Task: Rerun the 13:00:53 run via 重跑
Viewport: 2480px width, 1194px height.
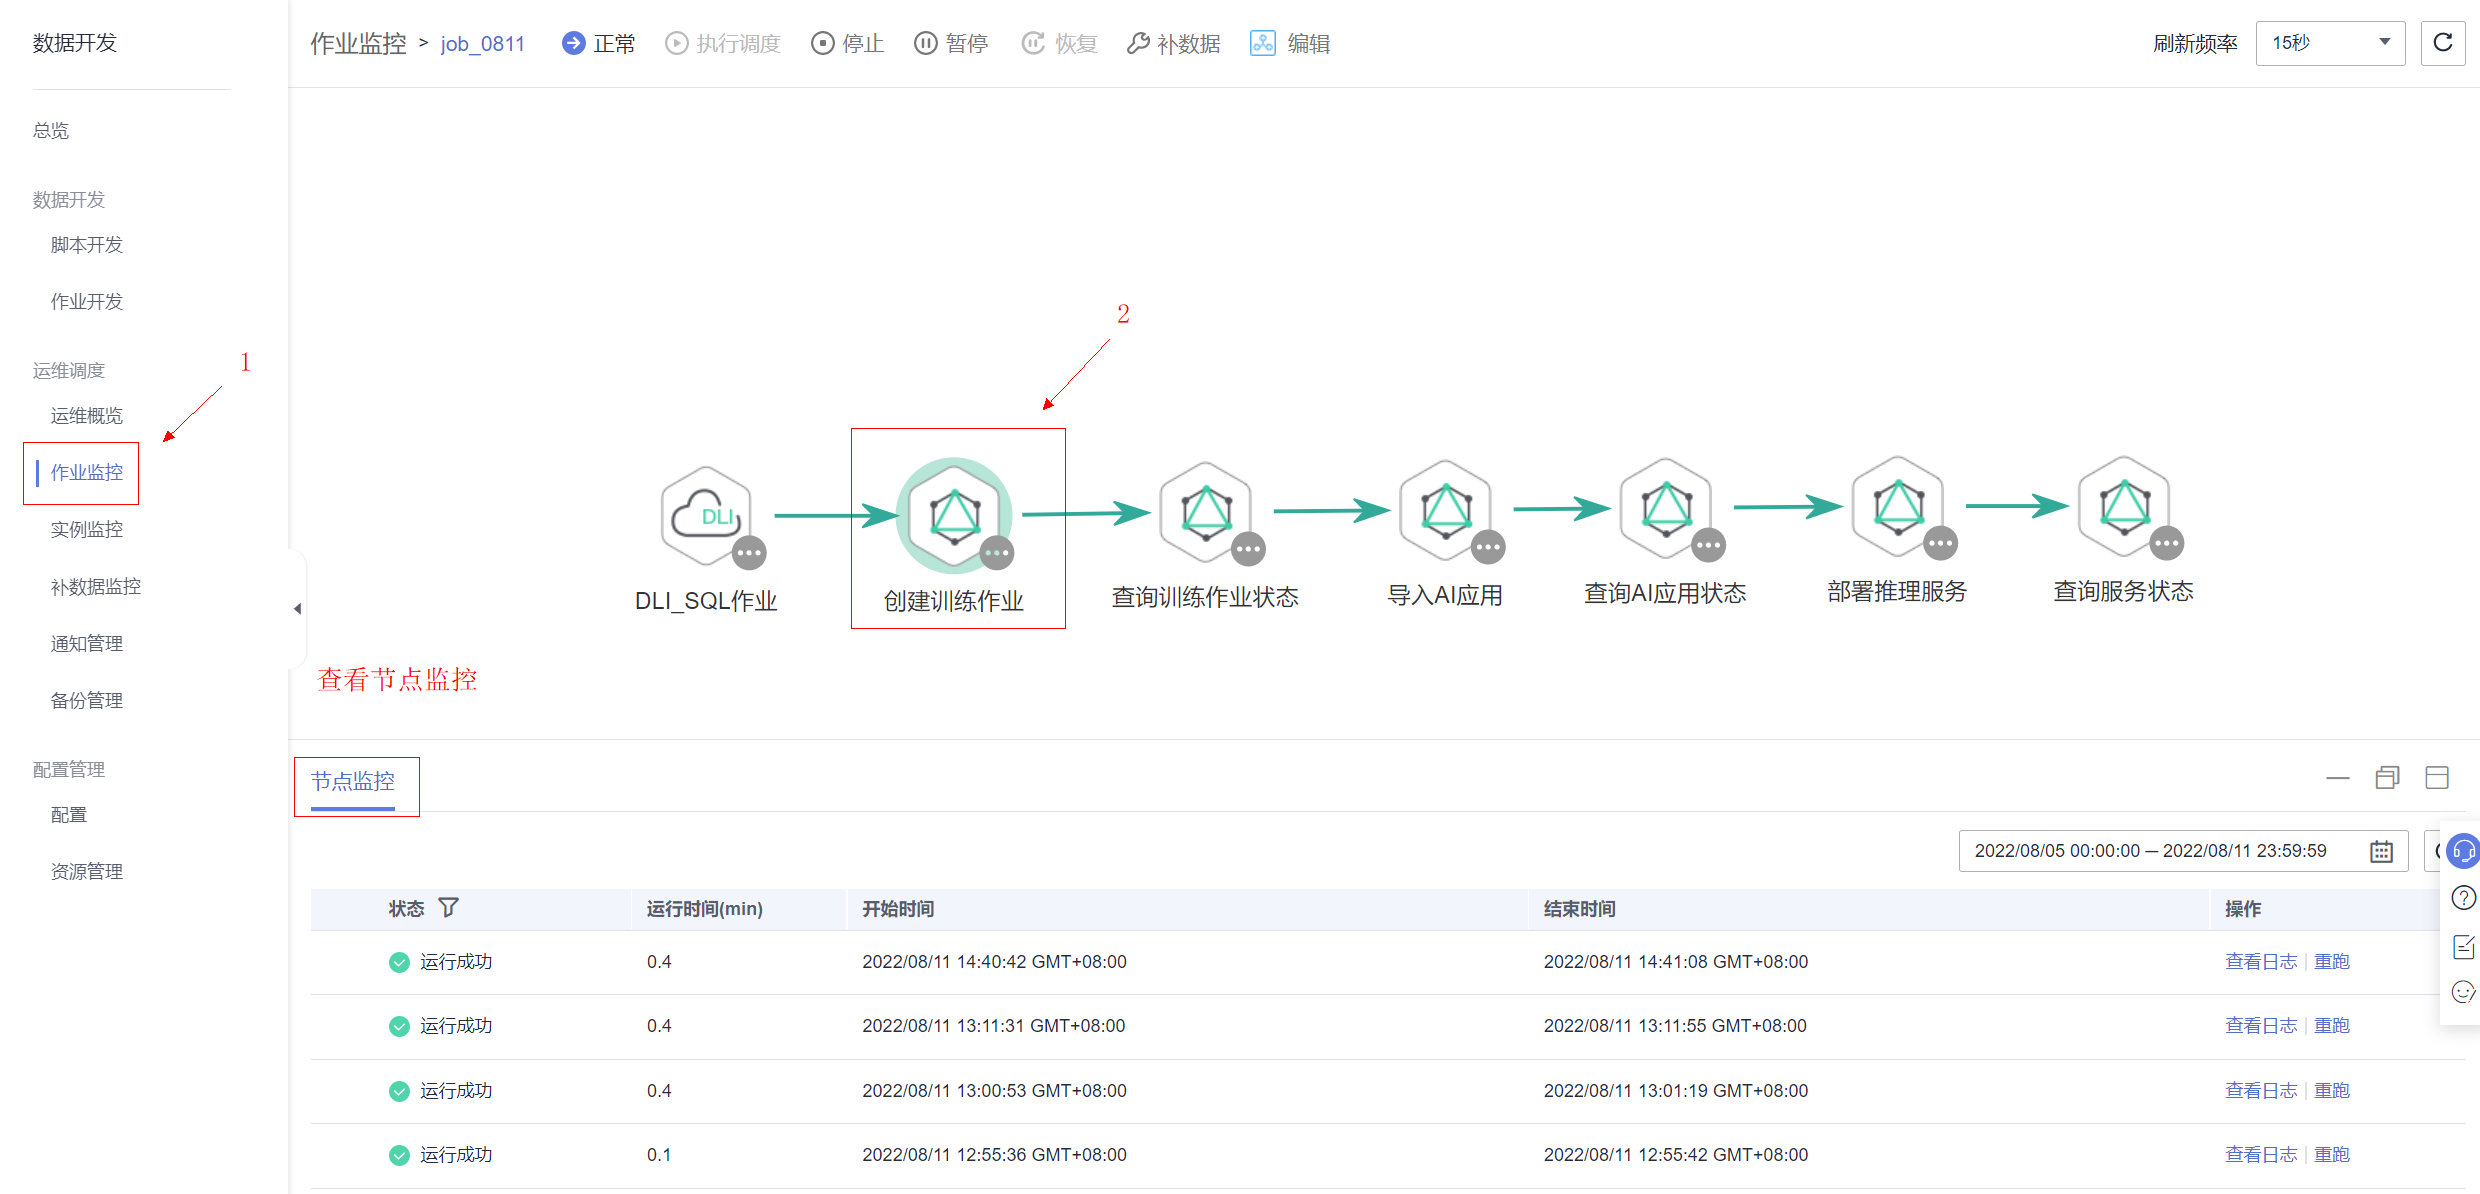Action: [2332, 1091]
